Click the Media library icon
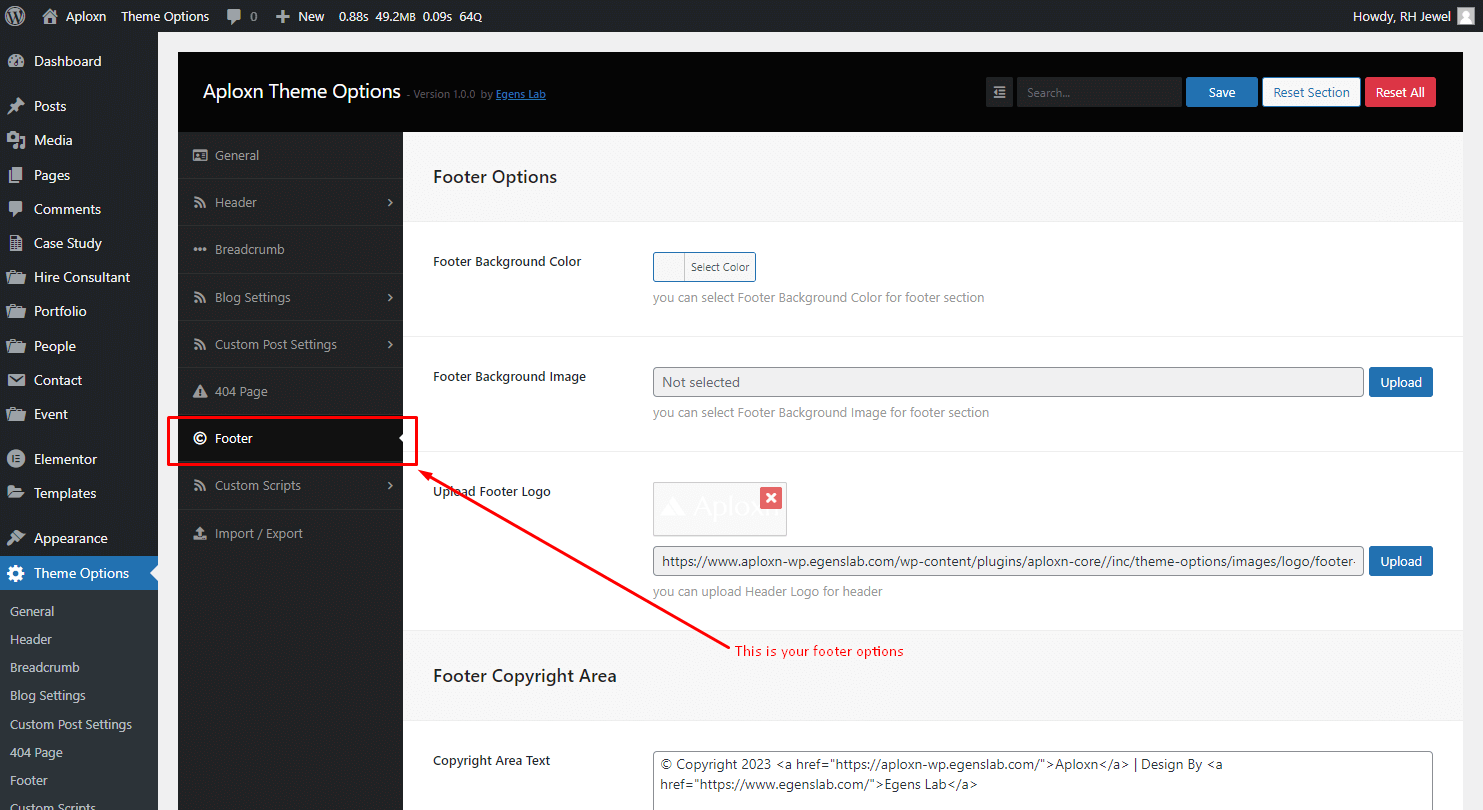This screenshot has width=1483, height=810. [x=16, y=140]
